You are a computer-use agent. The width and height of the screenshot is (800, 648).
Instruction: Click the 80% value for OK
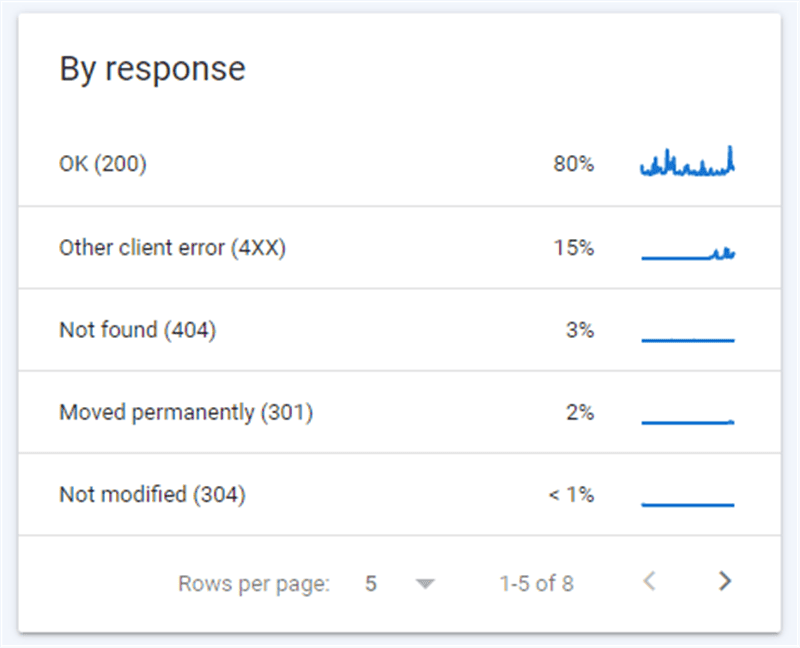(573, 165)
